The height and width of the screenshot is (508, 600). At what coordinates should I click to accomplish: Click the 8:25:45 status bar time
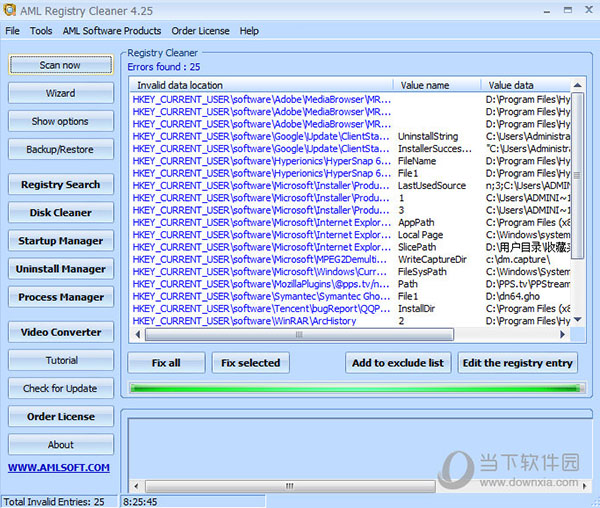[x=193, y=501]
